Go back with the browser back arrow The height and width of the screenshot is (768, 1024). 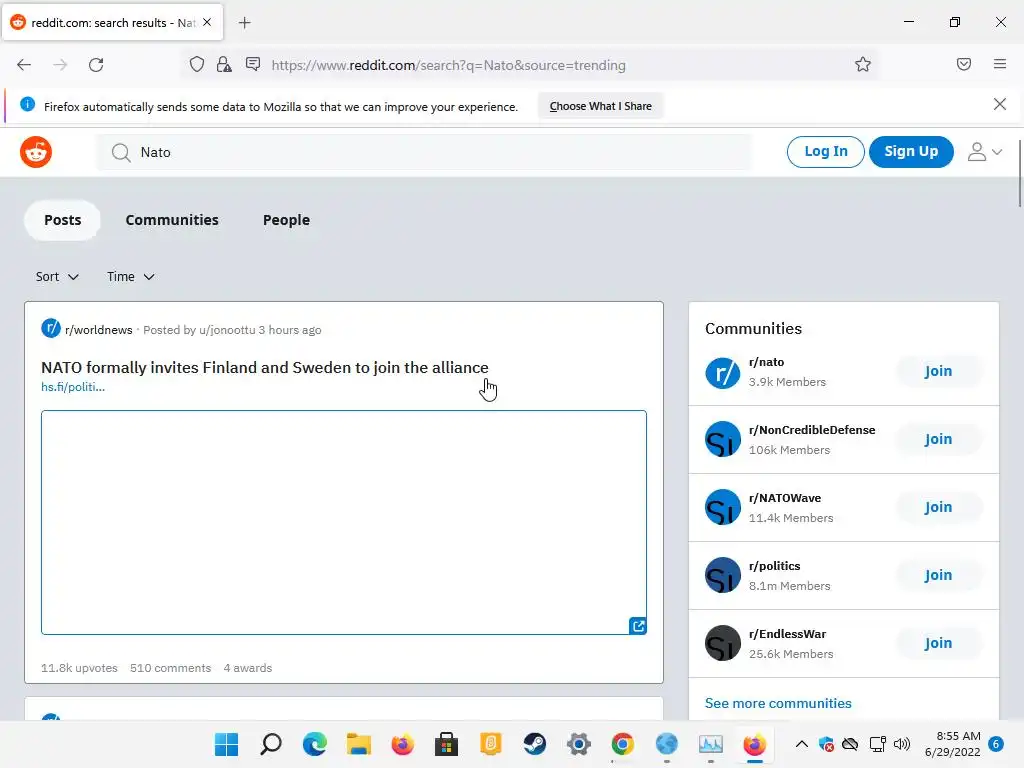click(x=24, y=65)
